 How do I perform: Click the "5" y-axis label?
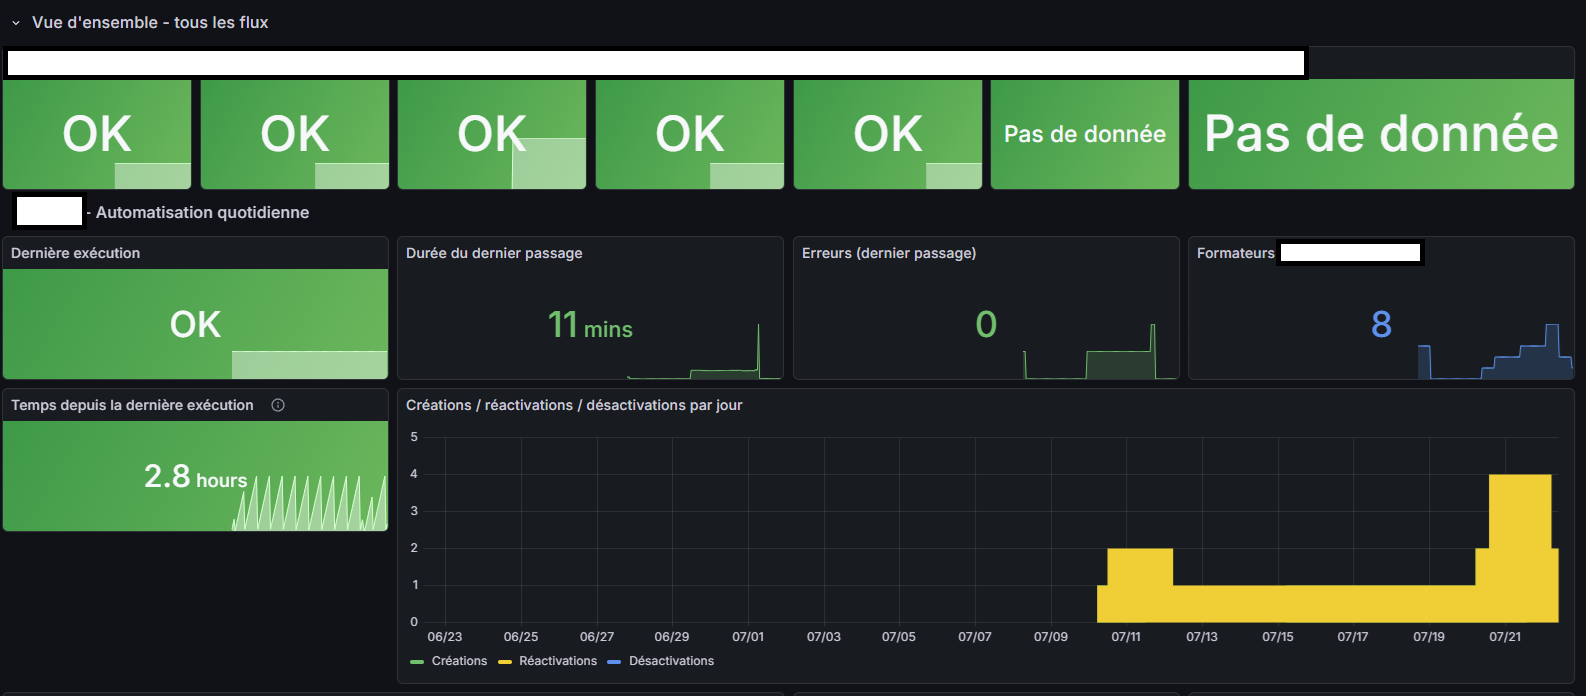coord(414,437)
